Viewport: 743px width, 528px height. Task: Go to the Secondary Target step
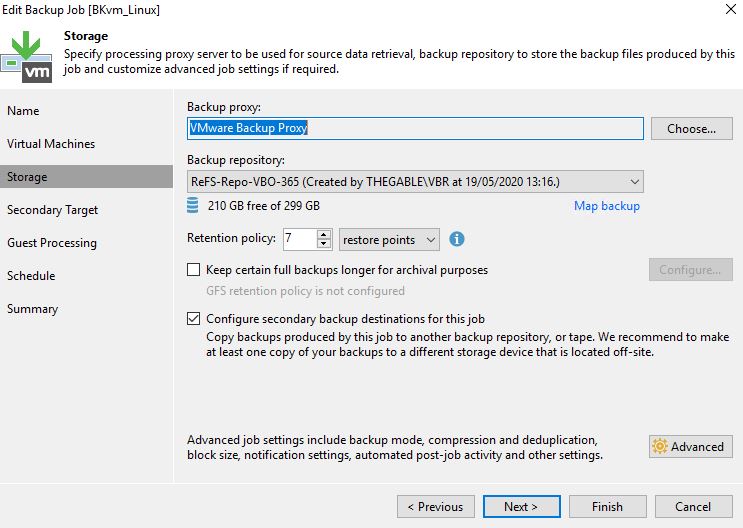click(52, 210)
